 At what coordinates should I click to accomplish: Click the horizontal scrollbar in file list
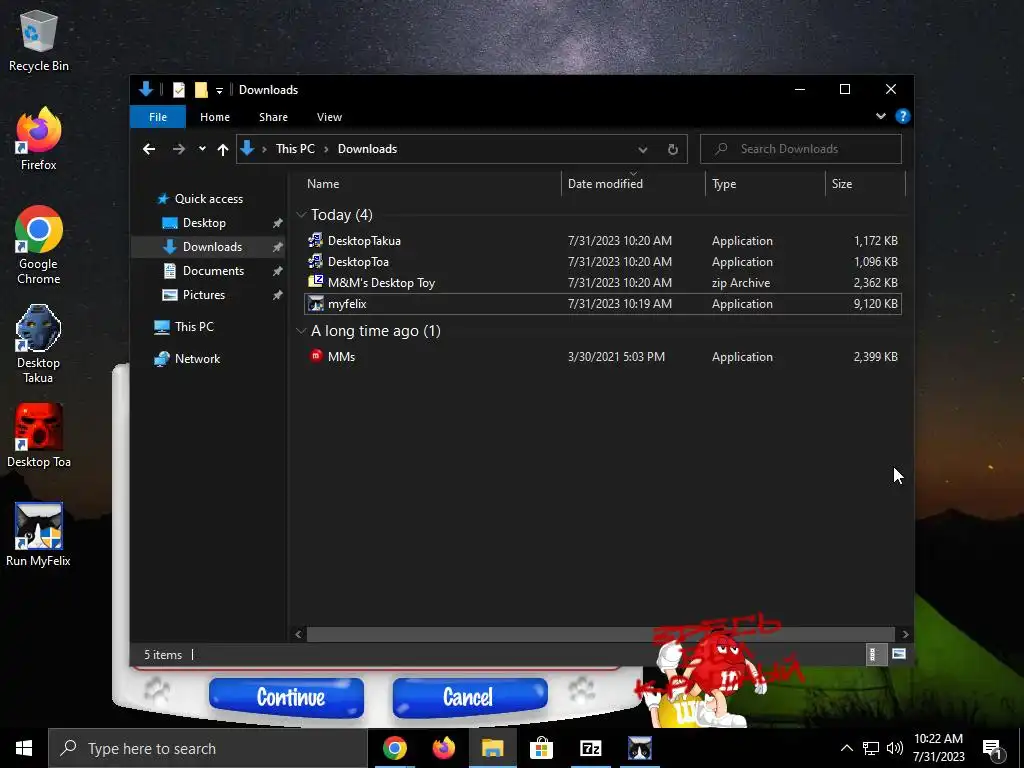601,634
